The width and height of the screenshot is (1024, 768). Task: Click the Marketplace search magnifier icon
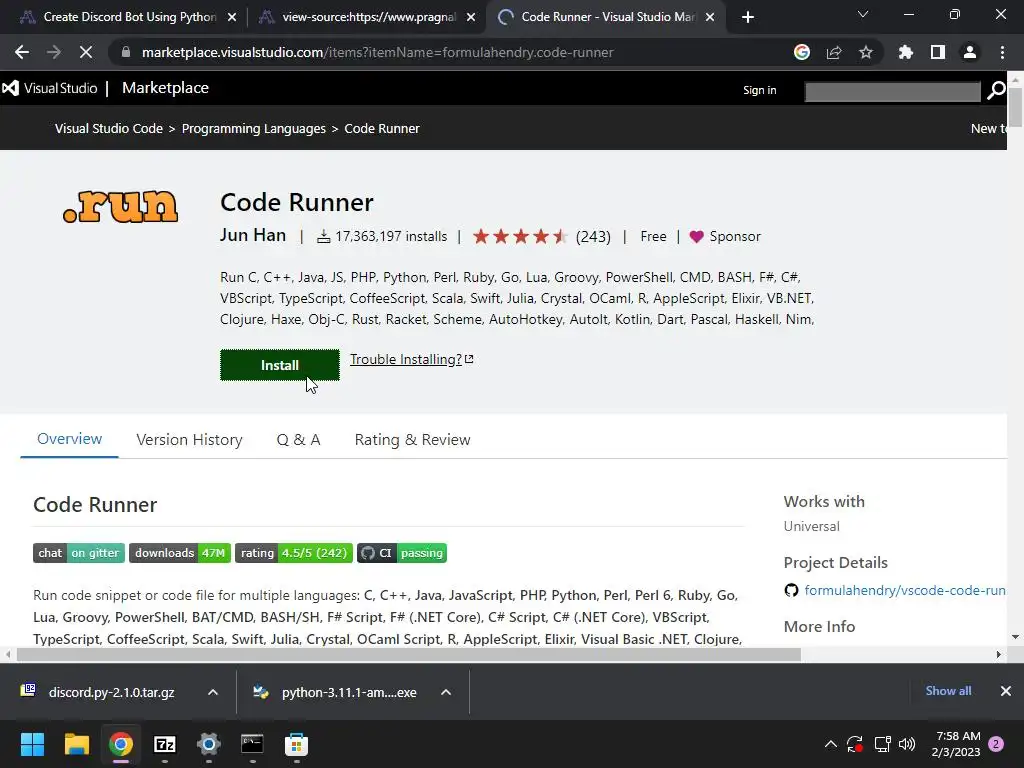(996, 90)
